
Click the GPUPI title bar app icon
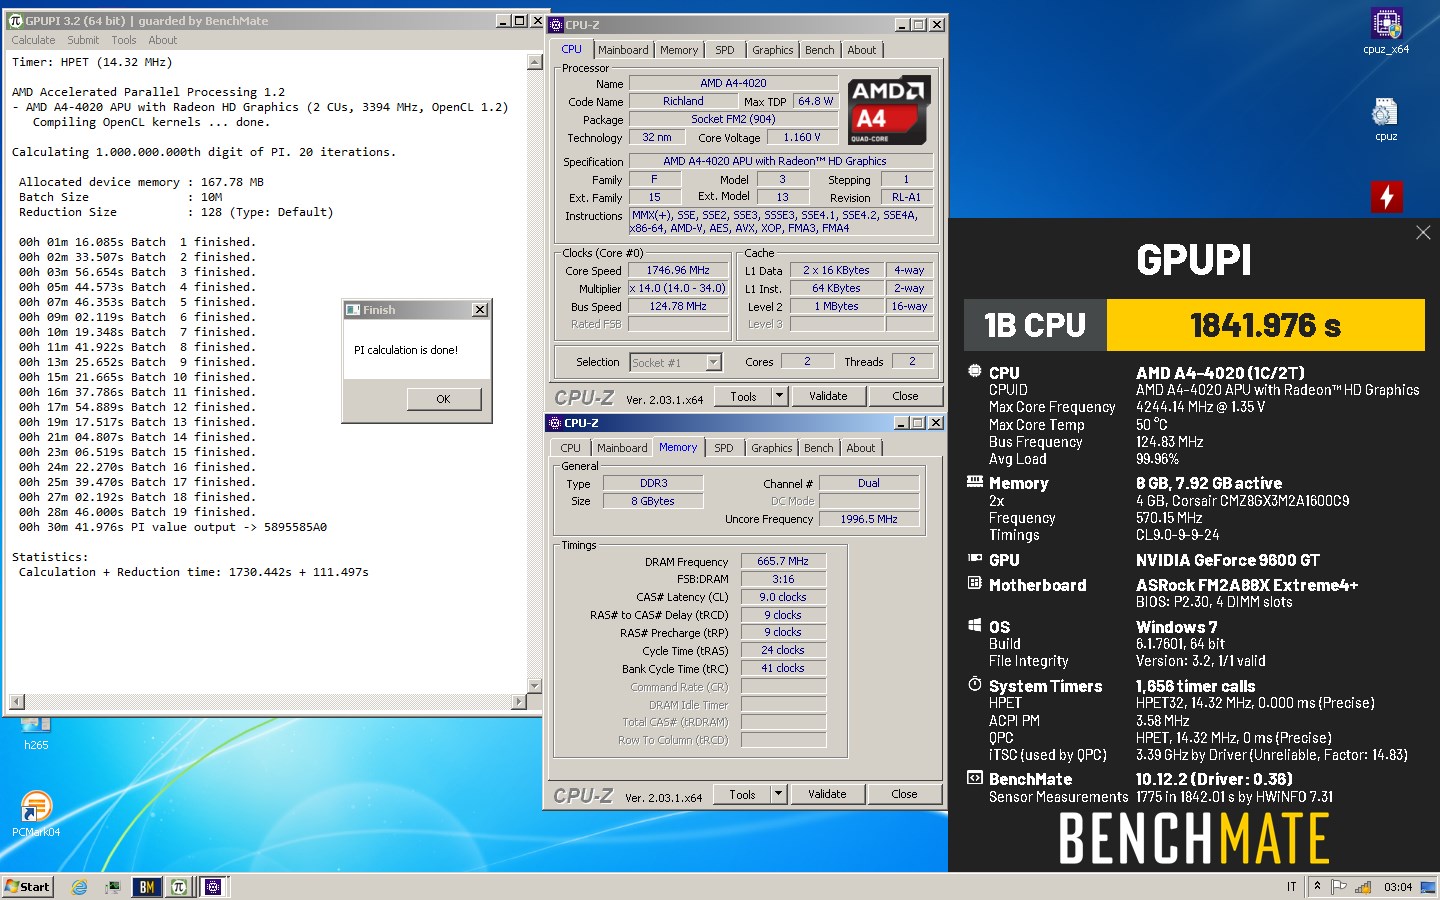pos(15,20)
